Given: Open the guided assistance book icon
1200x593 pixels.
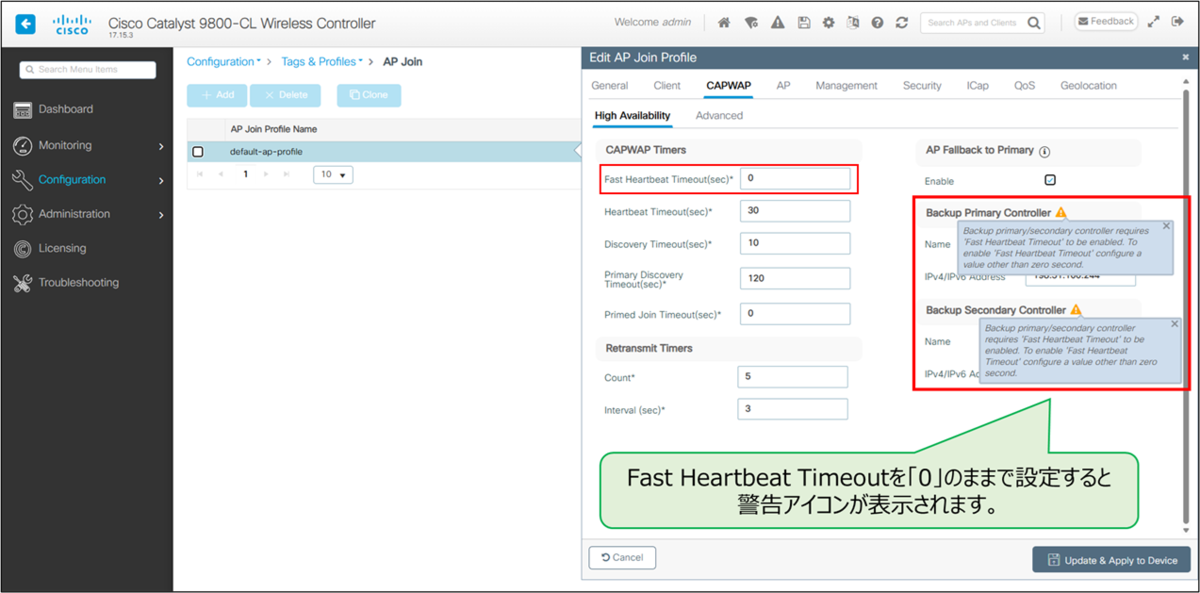Looking at the screenshot, I should [x=852, y=22].
